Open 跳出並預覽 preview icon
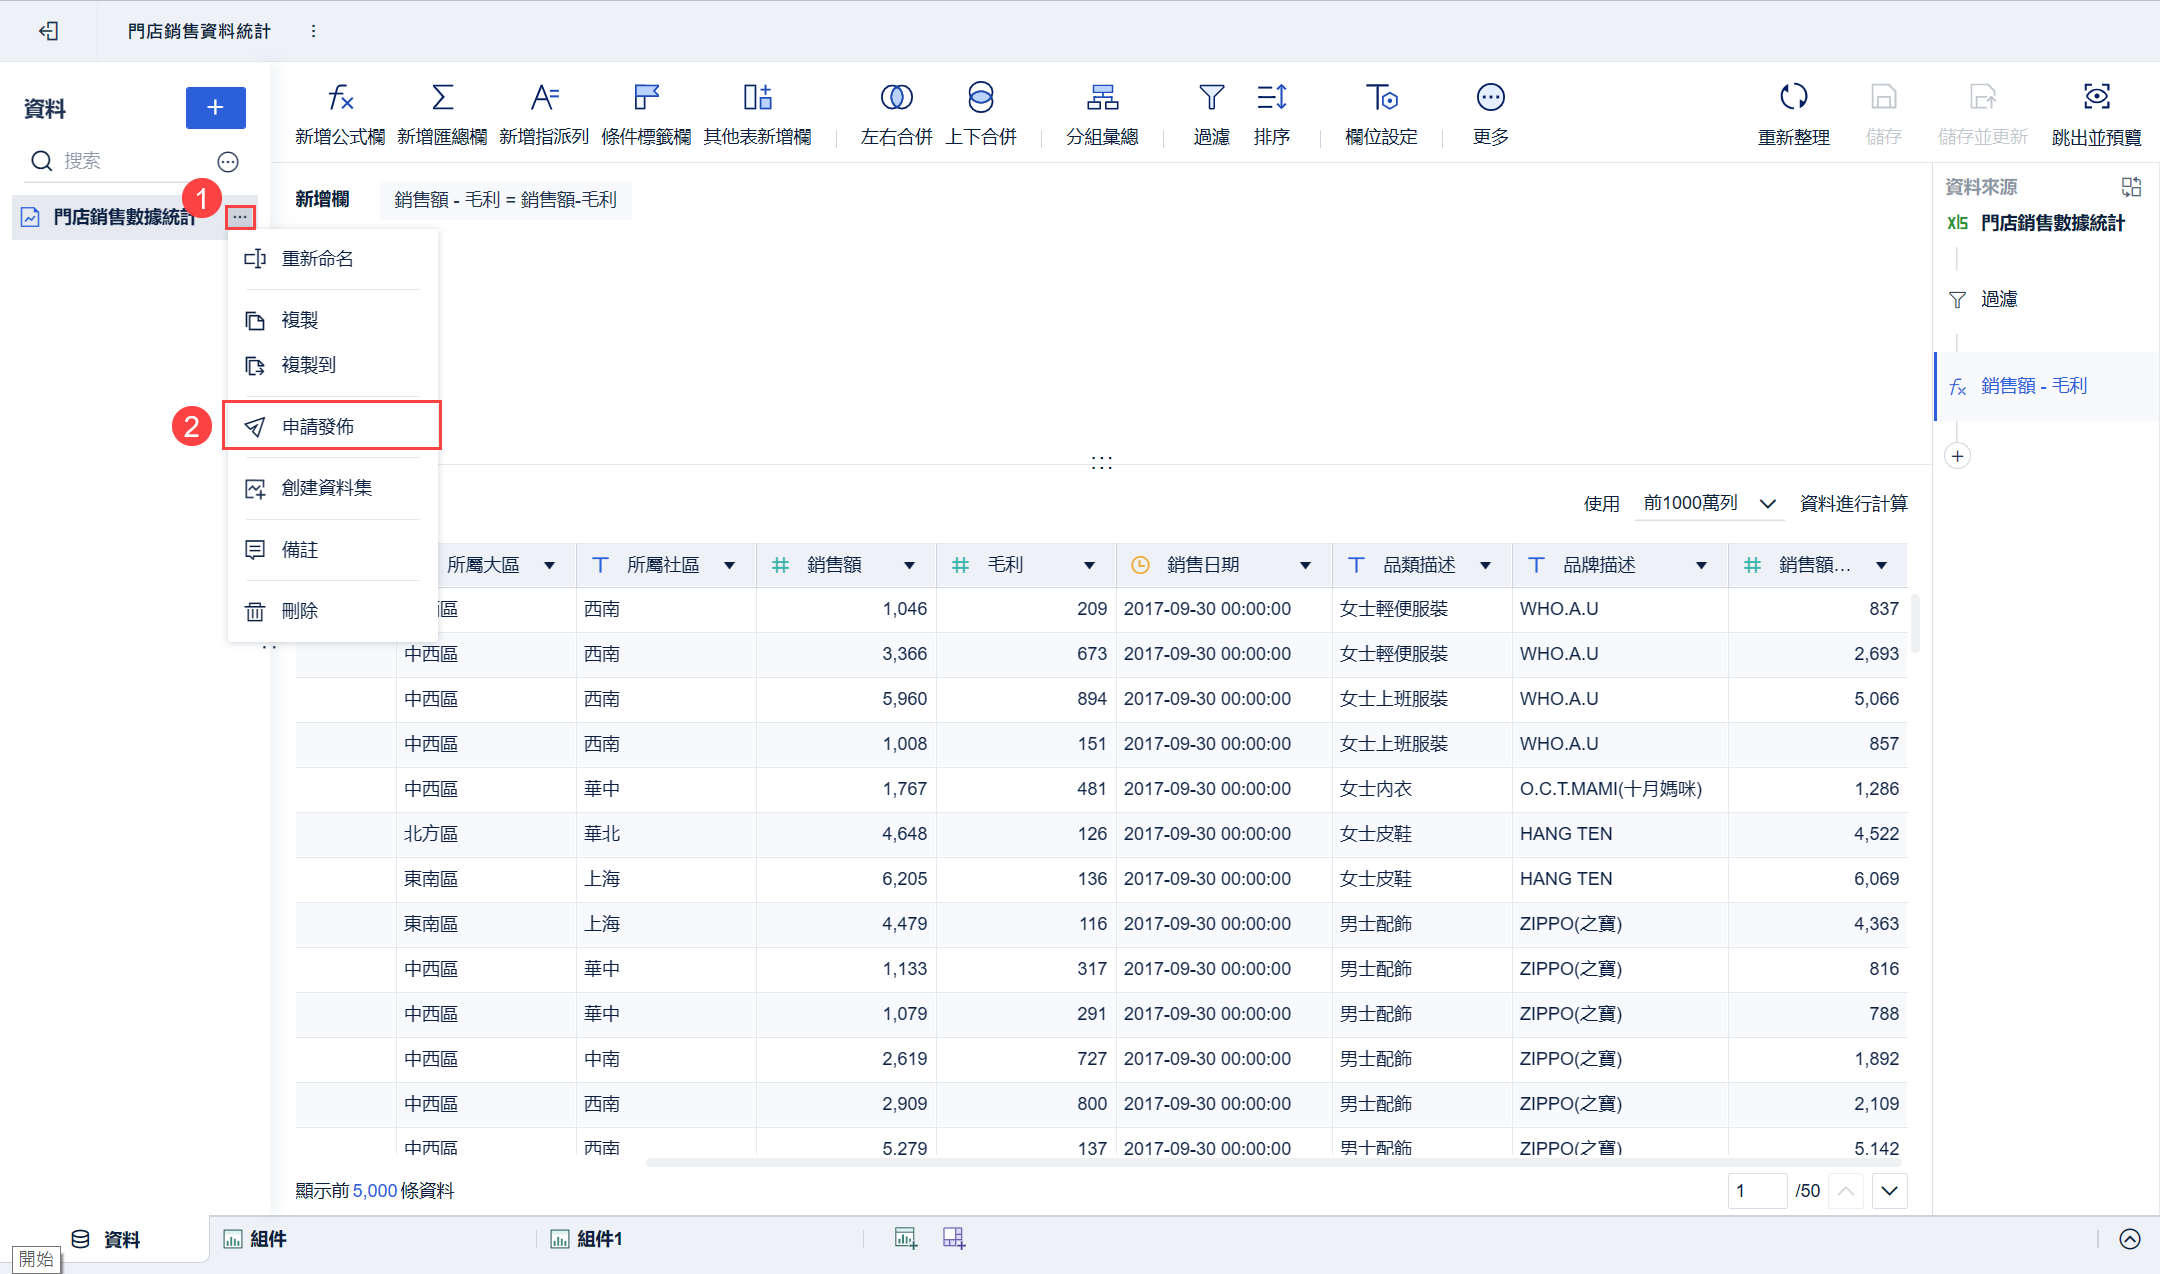The width and height of the screenshot is (2160, 1274). click(2096, 97)
